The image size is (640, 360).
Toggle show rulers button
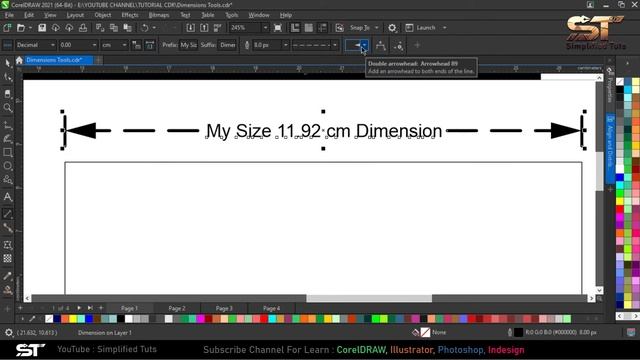(295, 28)
